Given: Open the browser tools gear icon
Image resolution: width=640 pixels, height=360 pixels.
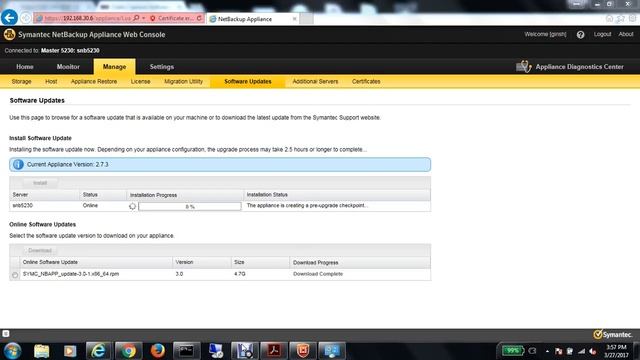Looking at the screenshot, I should pyautogui.click(x=632, y=19).
